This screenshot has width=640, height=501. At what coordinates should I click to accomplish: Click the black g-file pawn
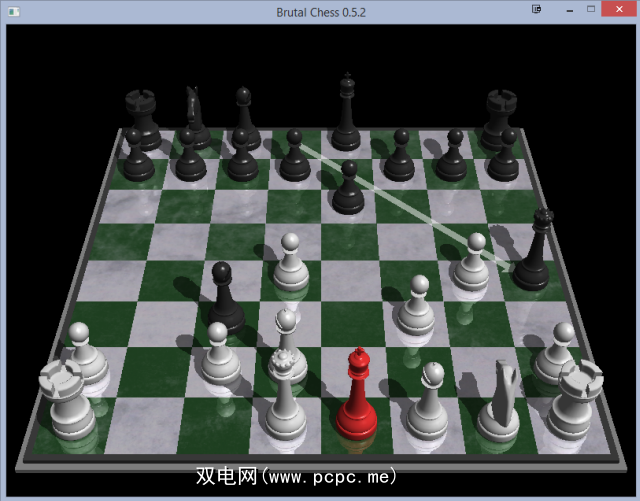click(x=452, y=155)
